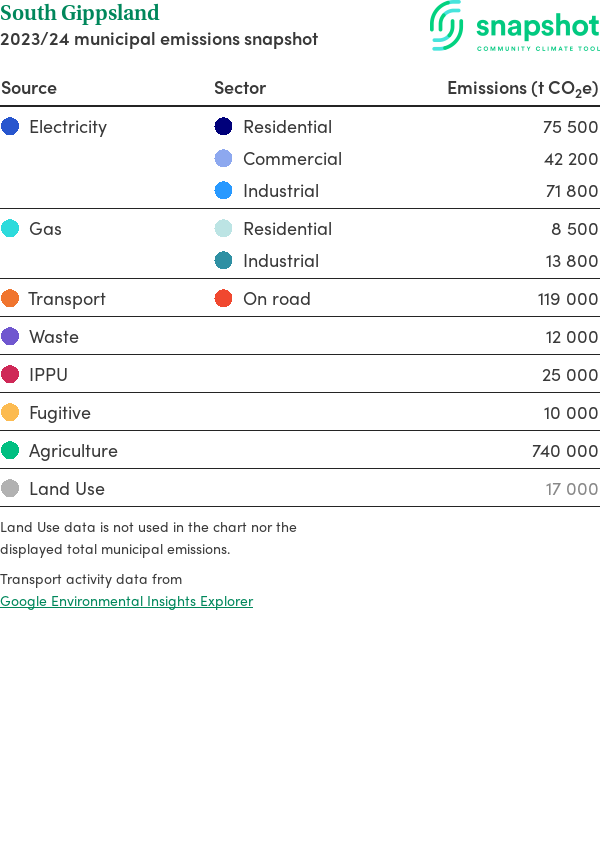The image size is (600, 850).
Task: Click the Emissions (t CO2e) column header
Action: 522,88
